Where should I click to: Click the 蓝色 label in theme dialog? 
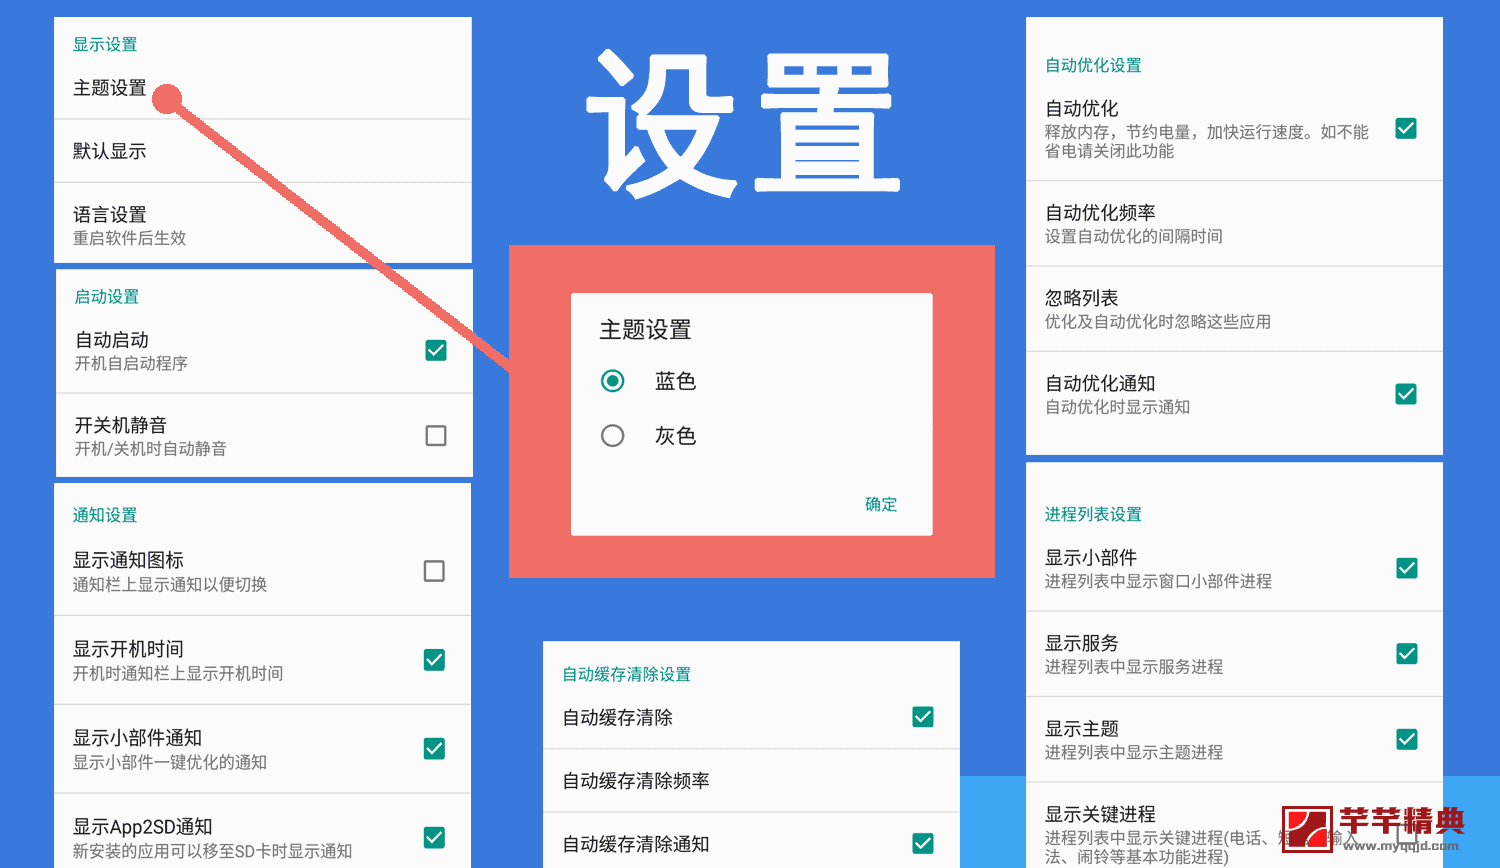coord(675,381)
